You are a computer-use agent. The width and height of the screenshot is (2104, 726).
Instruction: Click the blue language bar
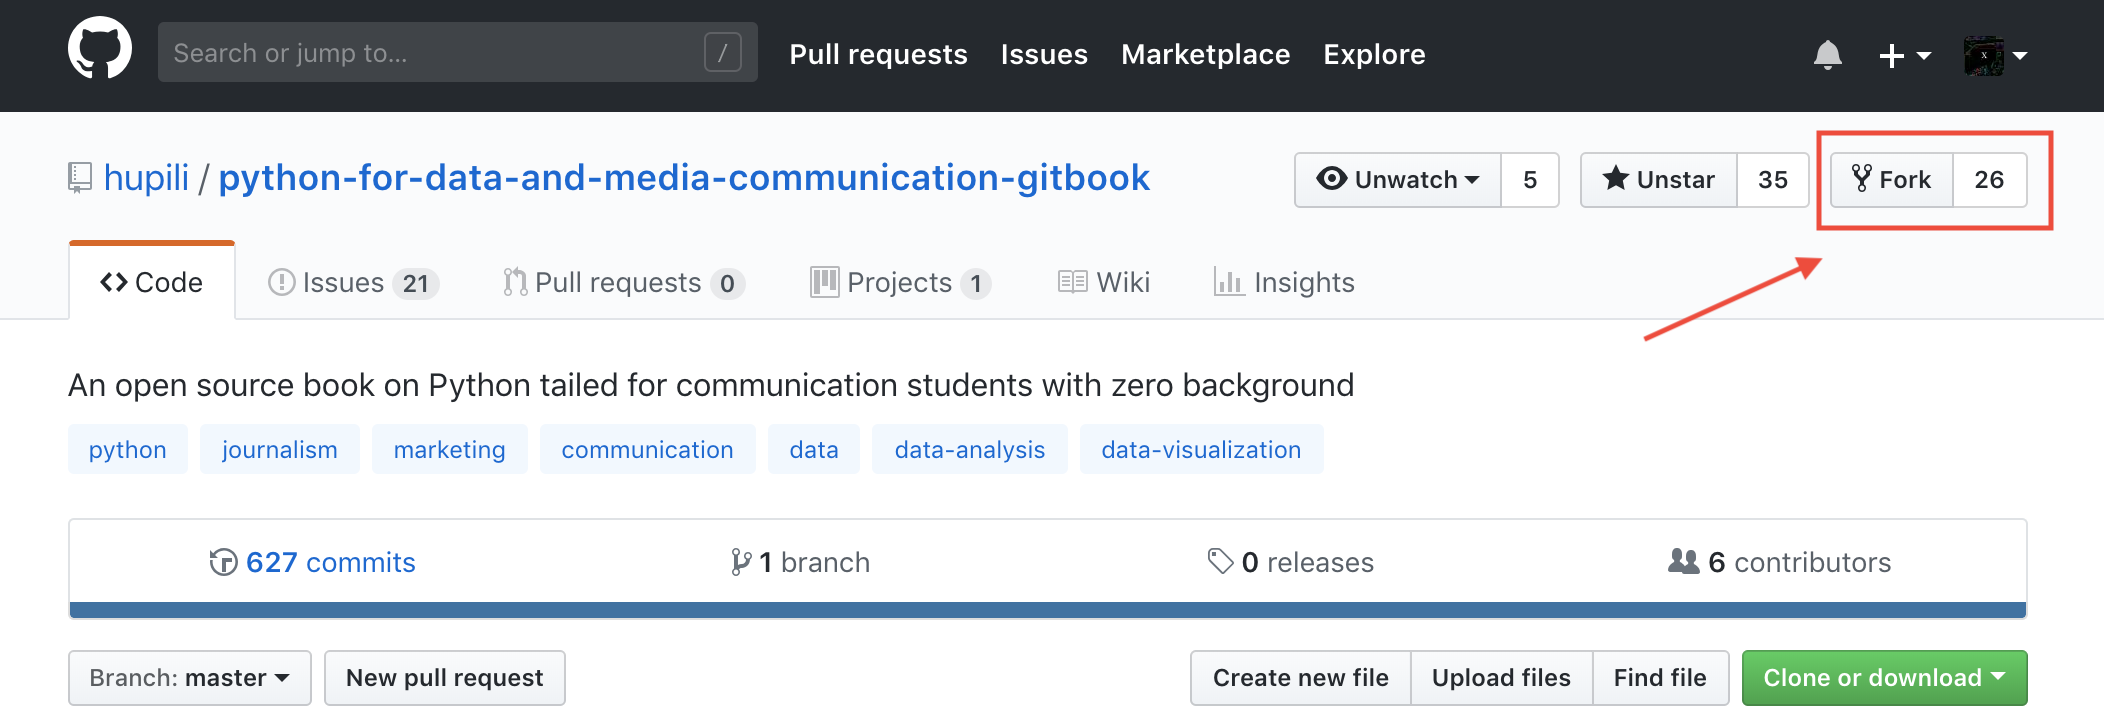pos(1047,610)
